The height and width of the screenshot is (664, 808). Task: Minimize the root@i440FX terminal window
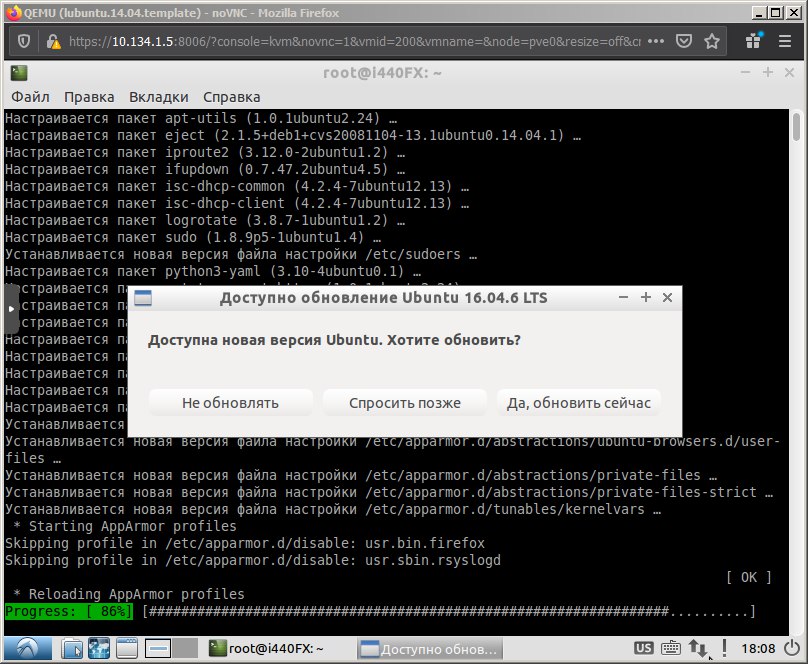click(x=746, y=73)
